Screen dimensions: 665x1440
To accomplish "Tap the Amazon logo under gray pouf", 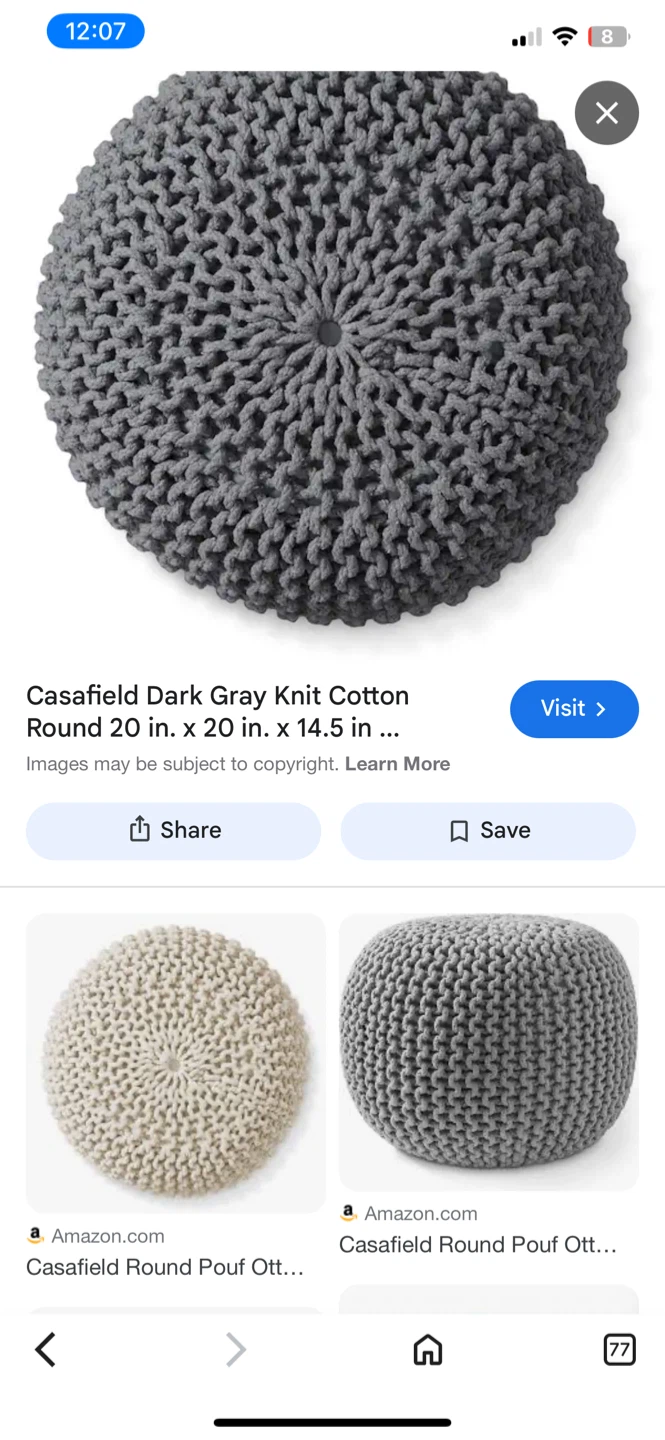I will coord(349,1213).
